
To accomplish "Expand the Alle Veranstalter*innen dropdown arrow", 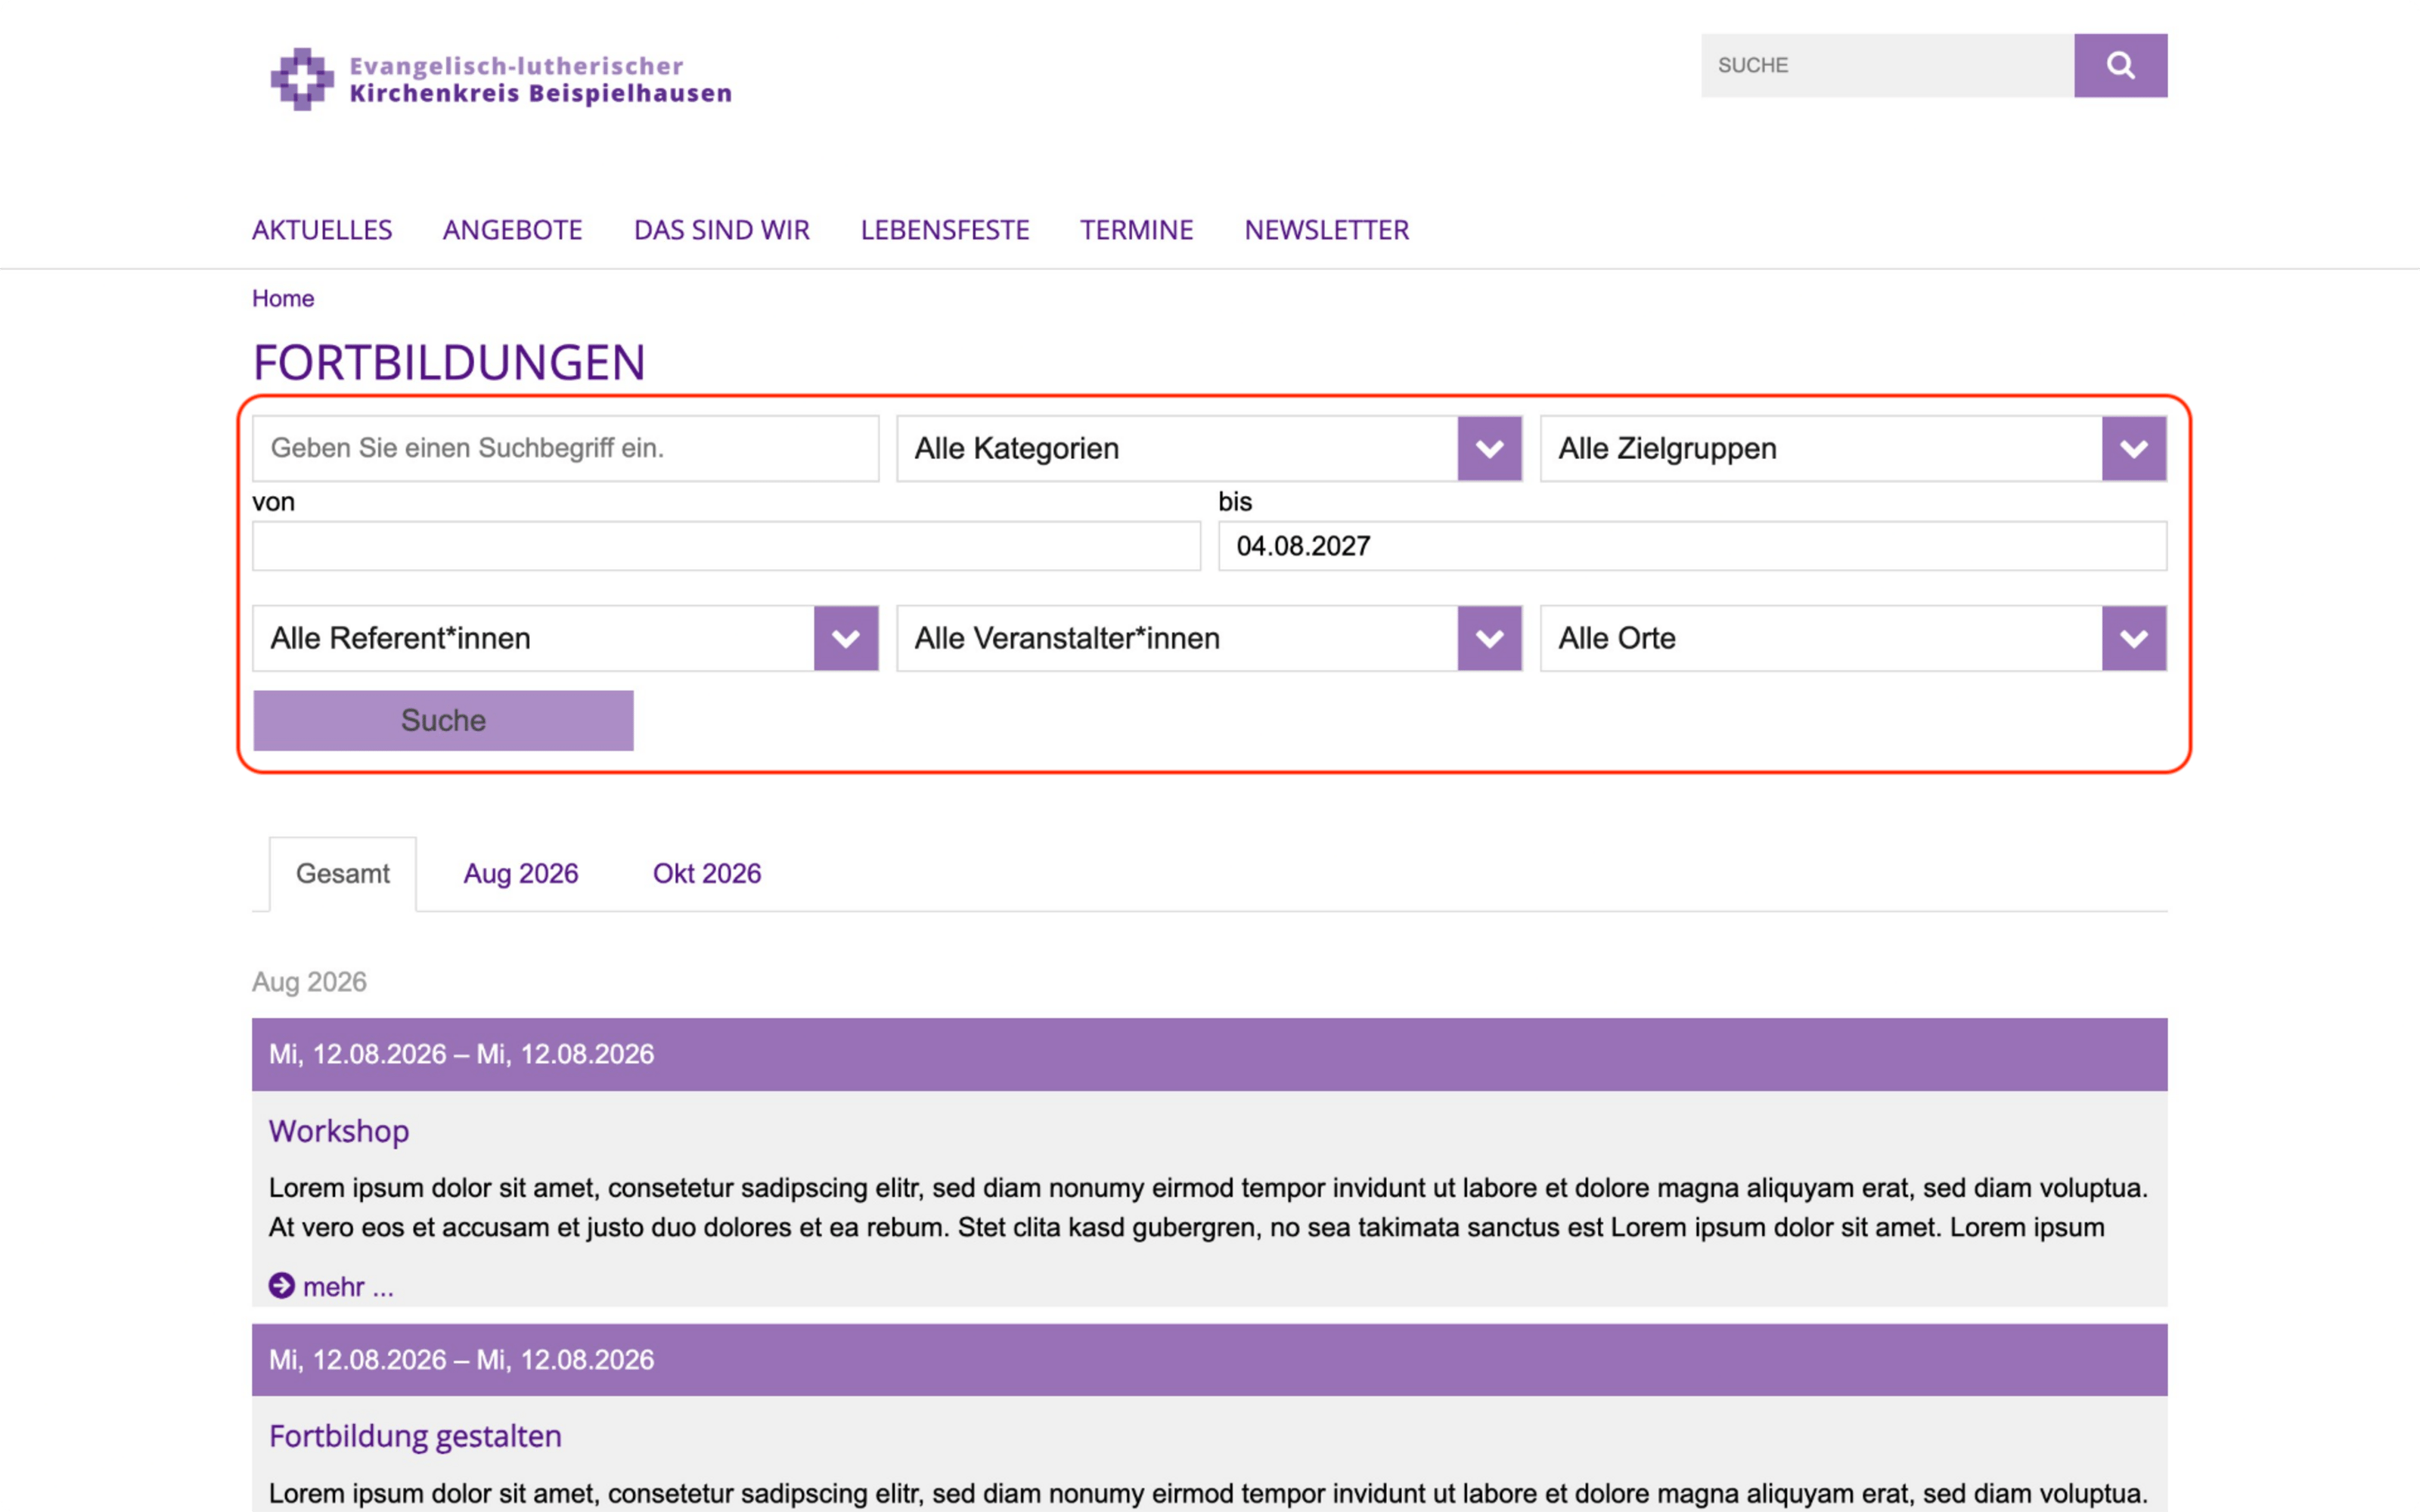I will pyautogui.click(x=1489, y=638).
